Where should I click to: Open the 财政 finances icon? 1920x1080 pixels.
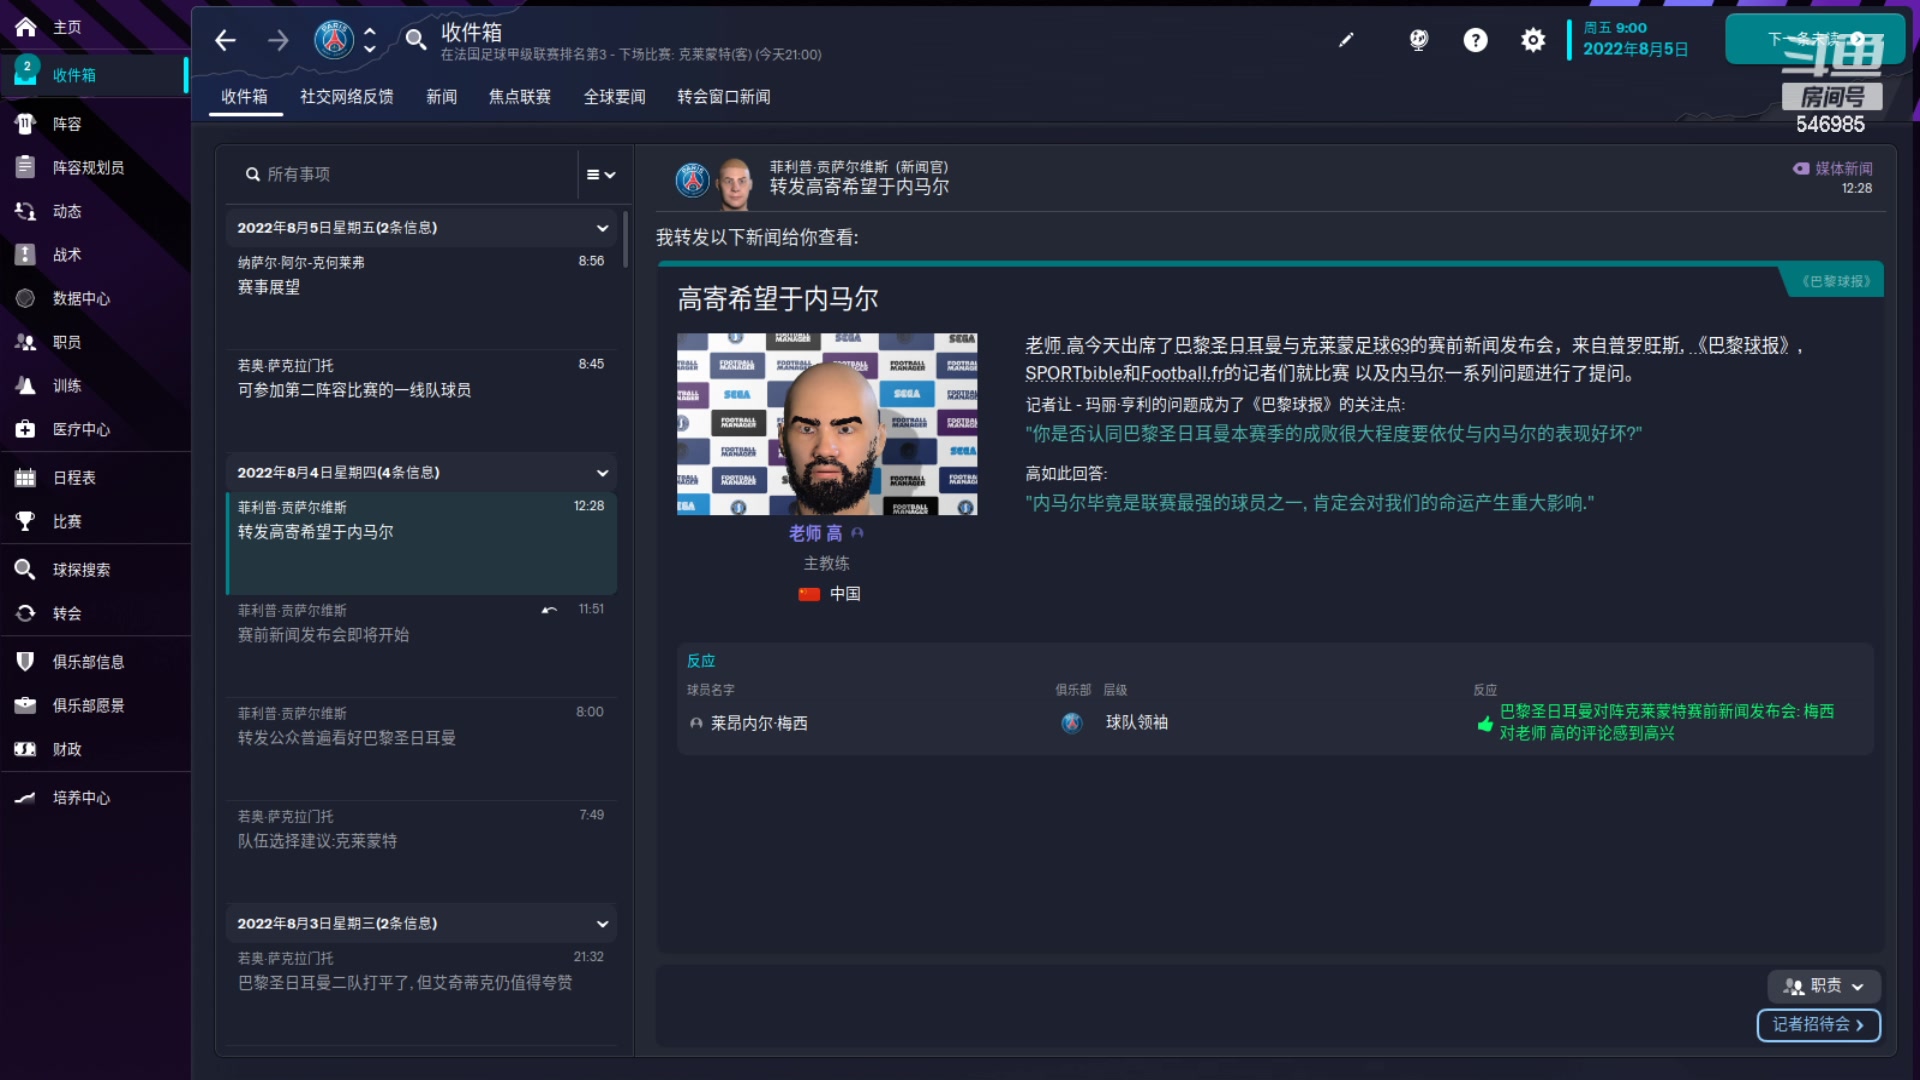pos(25,749)
